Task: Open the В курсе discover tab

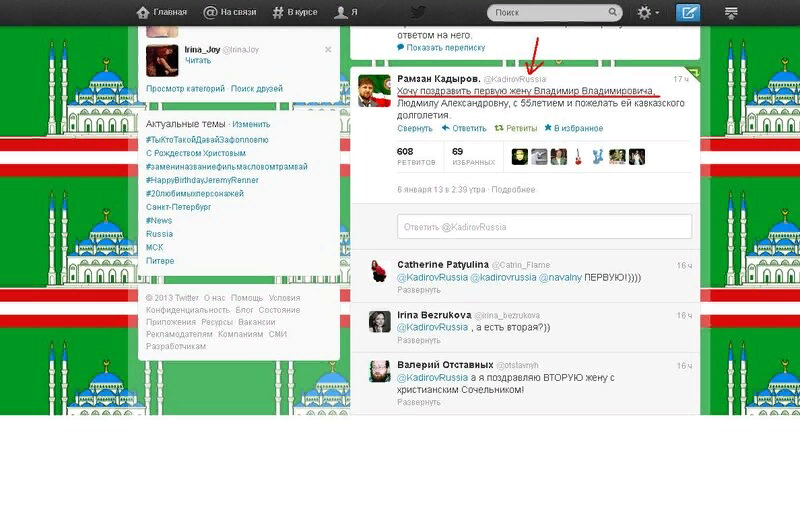Action: (294, 12)
